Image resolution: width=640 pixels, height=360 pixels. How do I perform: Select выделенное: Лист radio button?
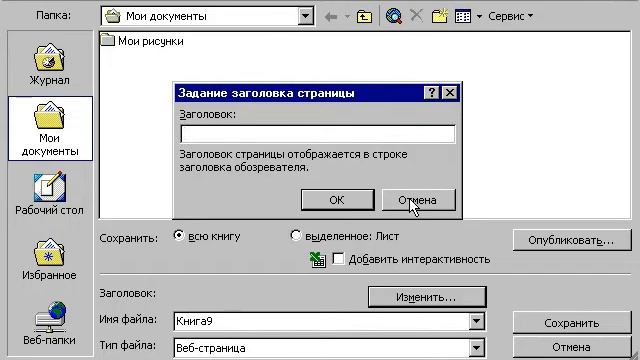pyautogui.click(x=296, y=235)
